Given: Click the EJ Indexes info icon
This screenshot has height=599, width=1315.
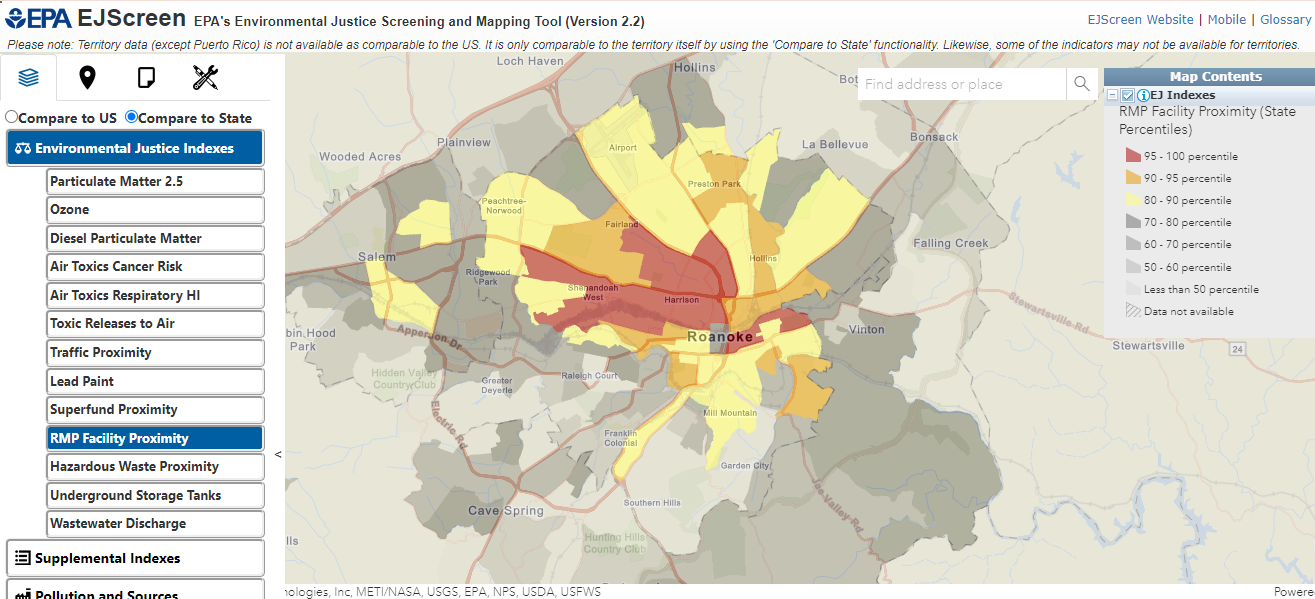Looking at the screenshot, I should point(1143,95).
